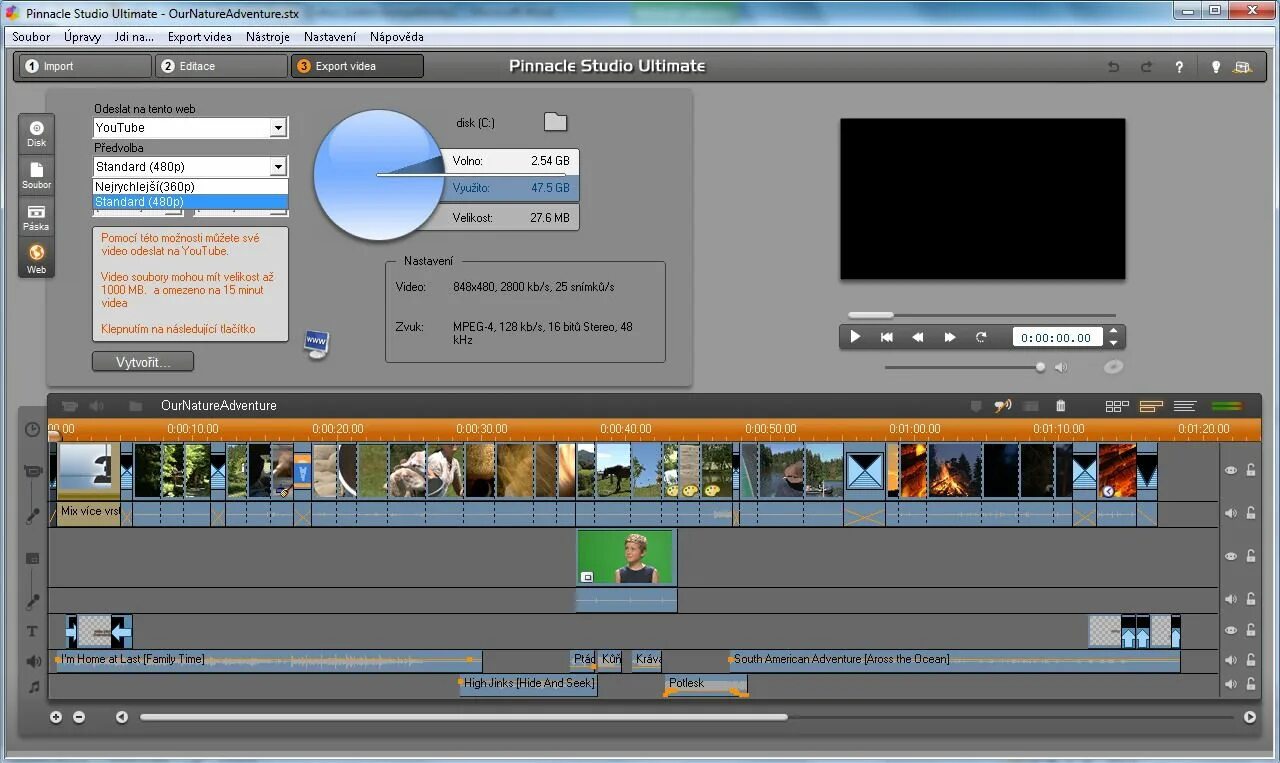The image size is (1280, 763).
Task: Click the sound effects track speaker icon
Action: (x=33, y=661)
